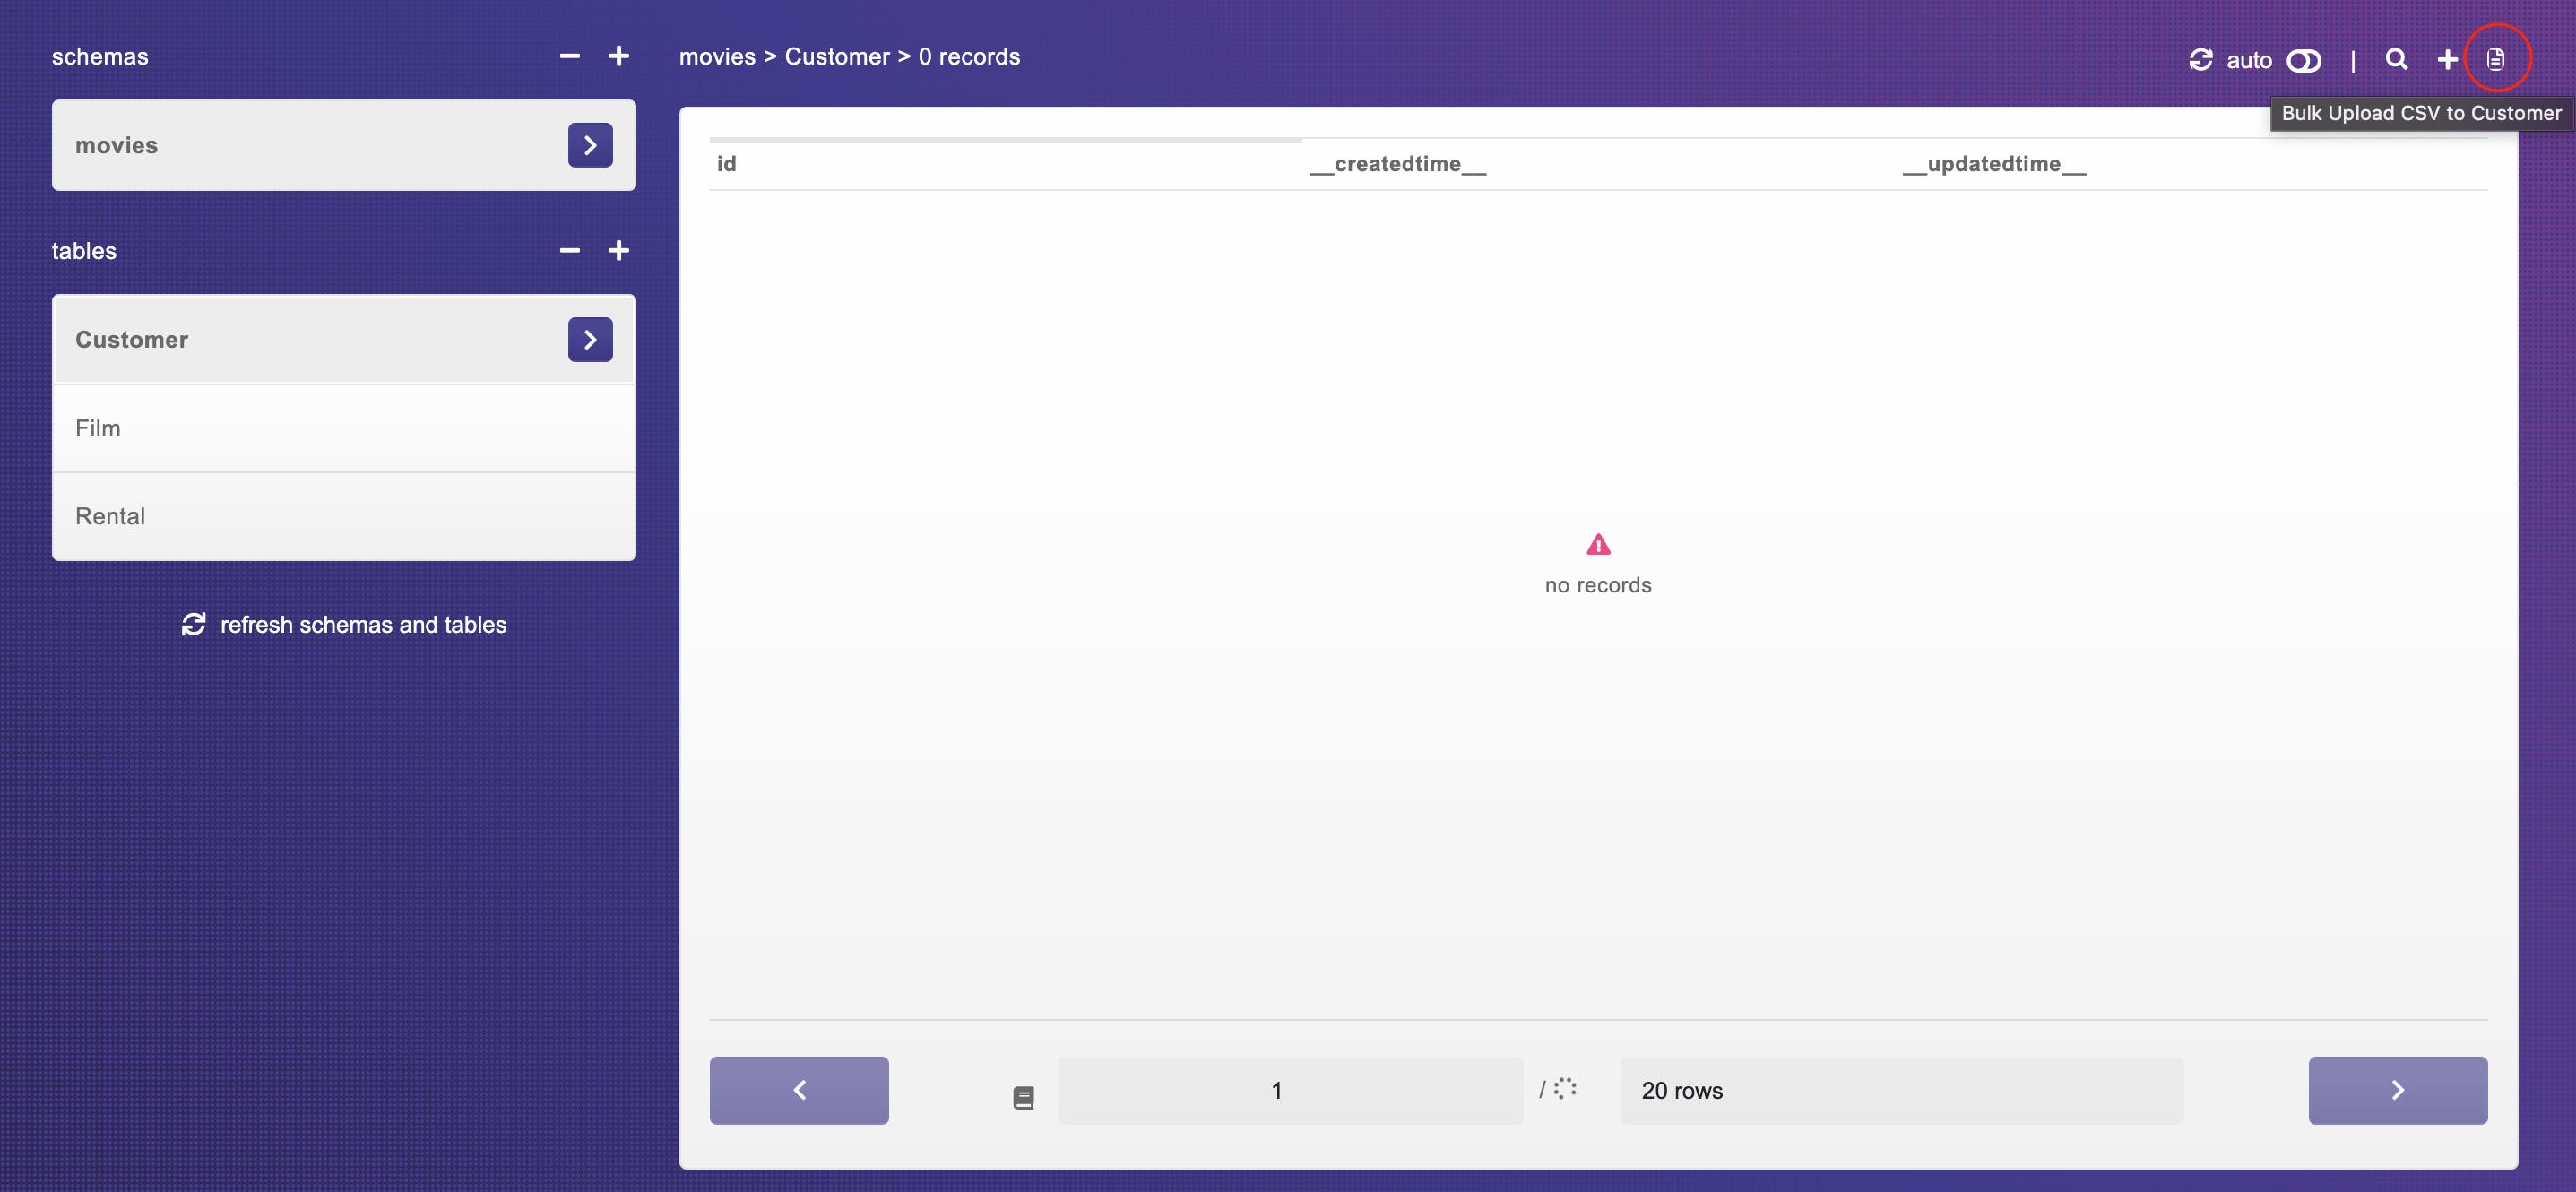Open the search records magnifier icon
Viewport: 2576px width, 1192px height.
click(x=2396, y=59)
